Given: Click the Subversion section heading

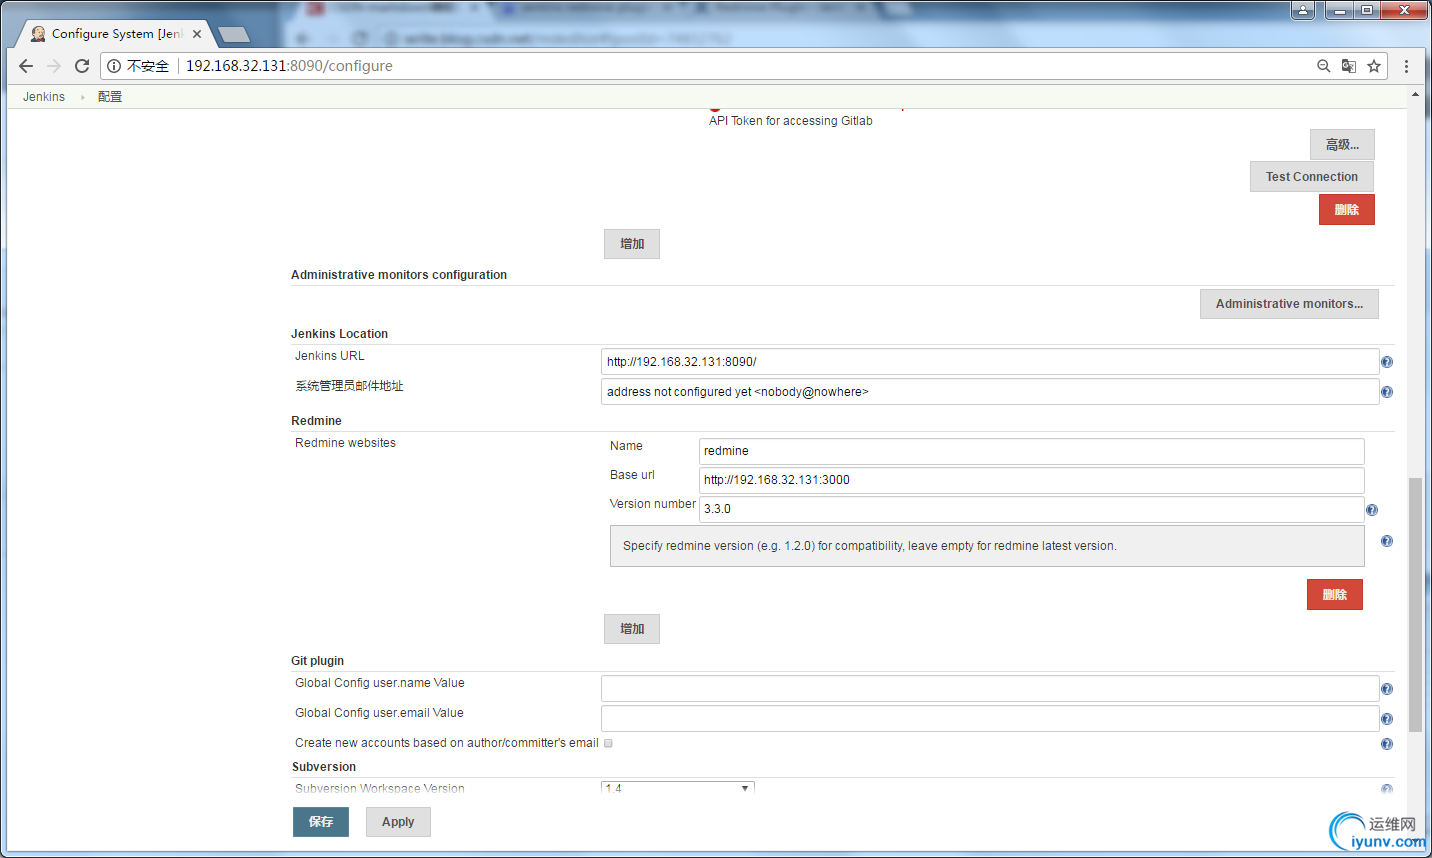Looking at the screenshot, I should tap(324, 767).
